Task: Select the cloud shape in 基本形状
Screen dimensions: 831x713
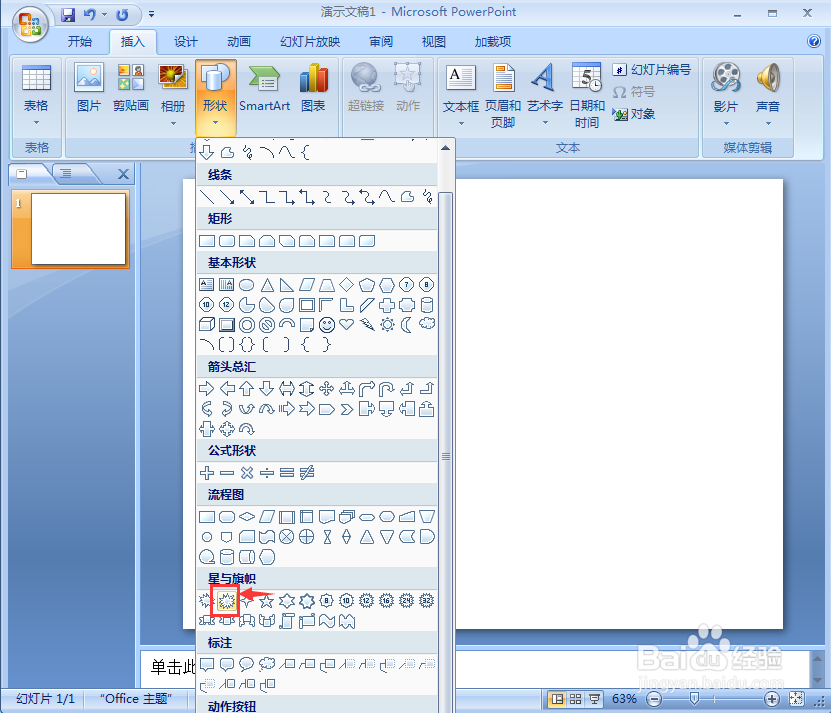Action: 427,324
